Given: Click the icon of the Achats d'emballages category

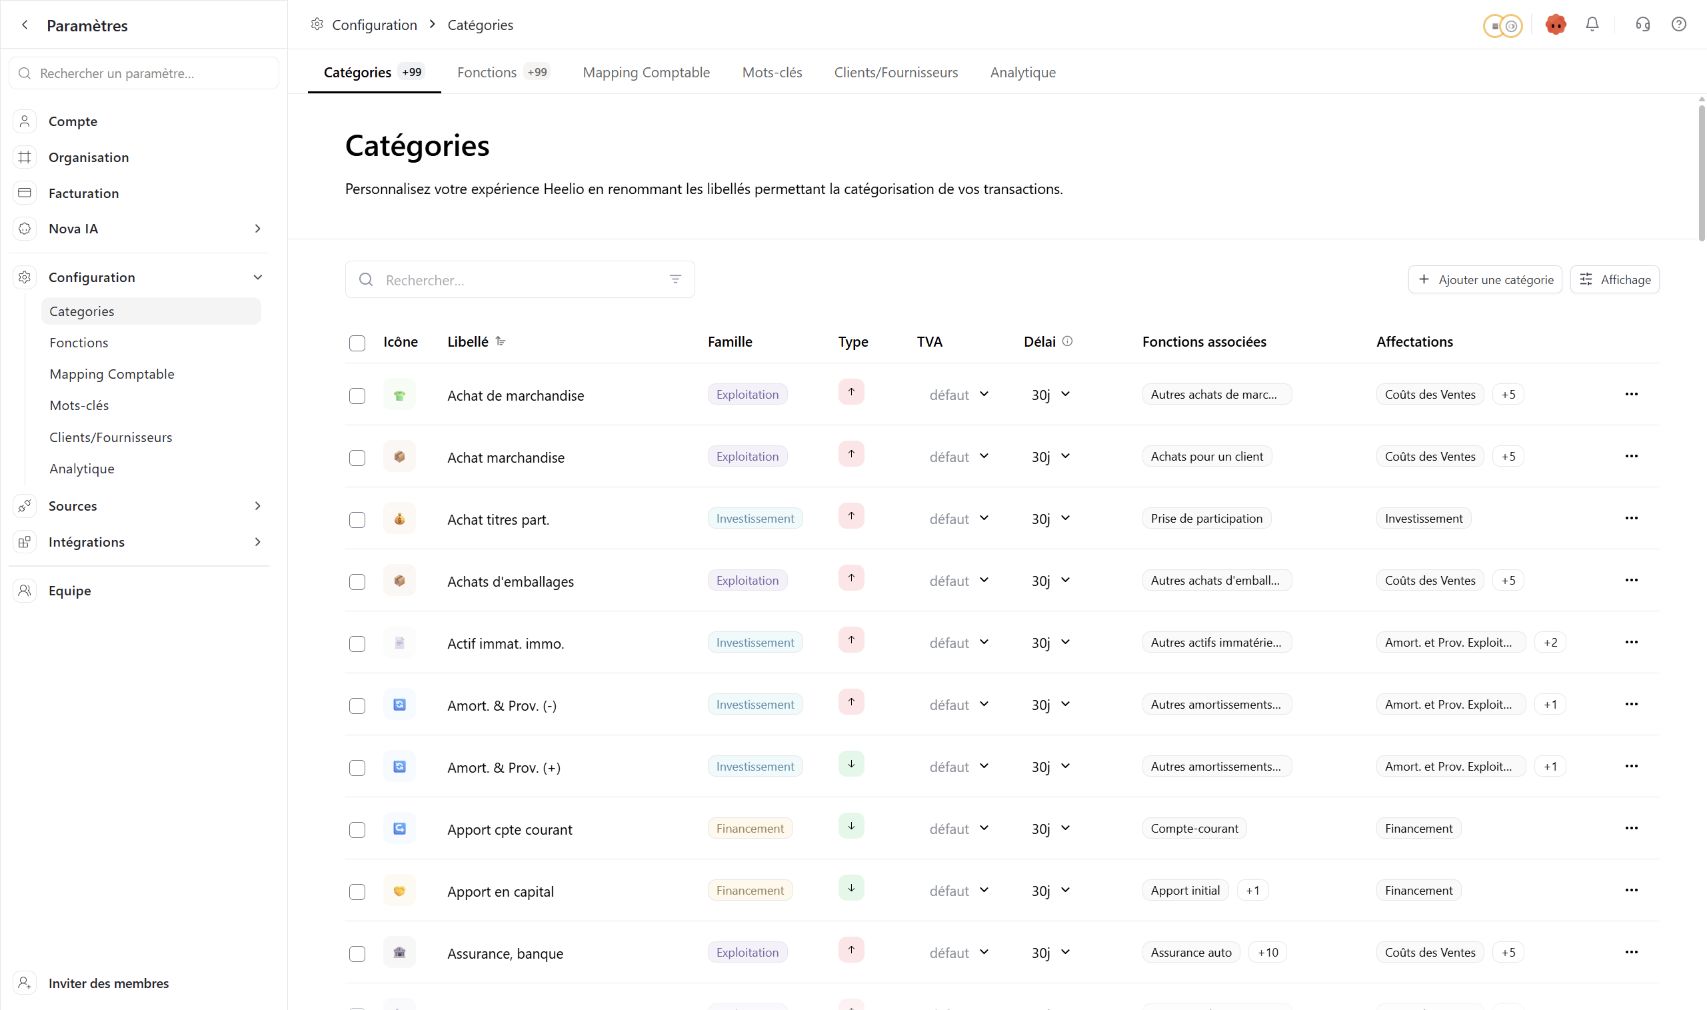Looking at the screenshot, I should (399, 580).
